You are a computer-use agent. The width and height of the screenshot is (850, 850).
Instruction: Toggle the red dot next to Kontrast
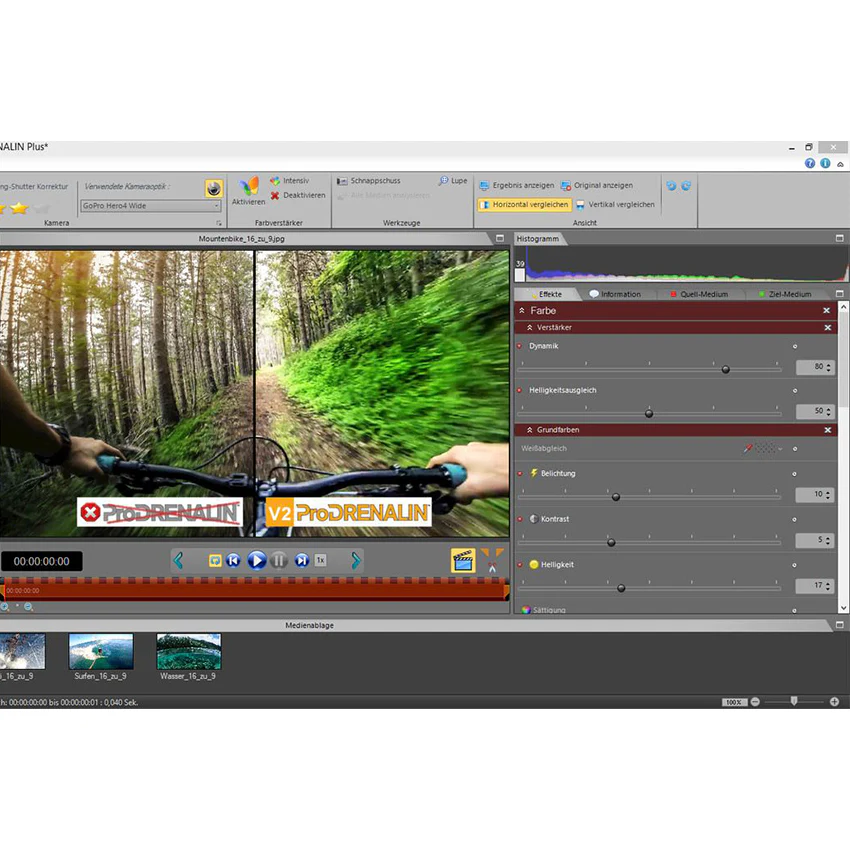(519, 519)
